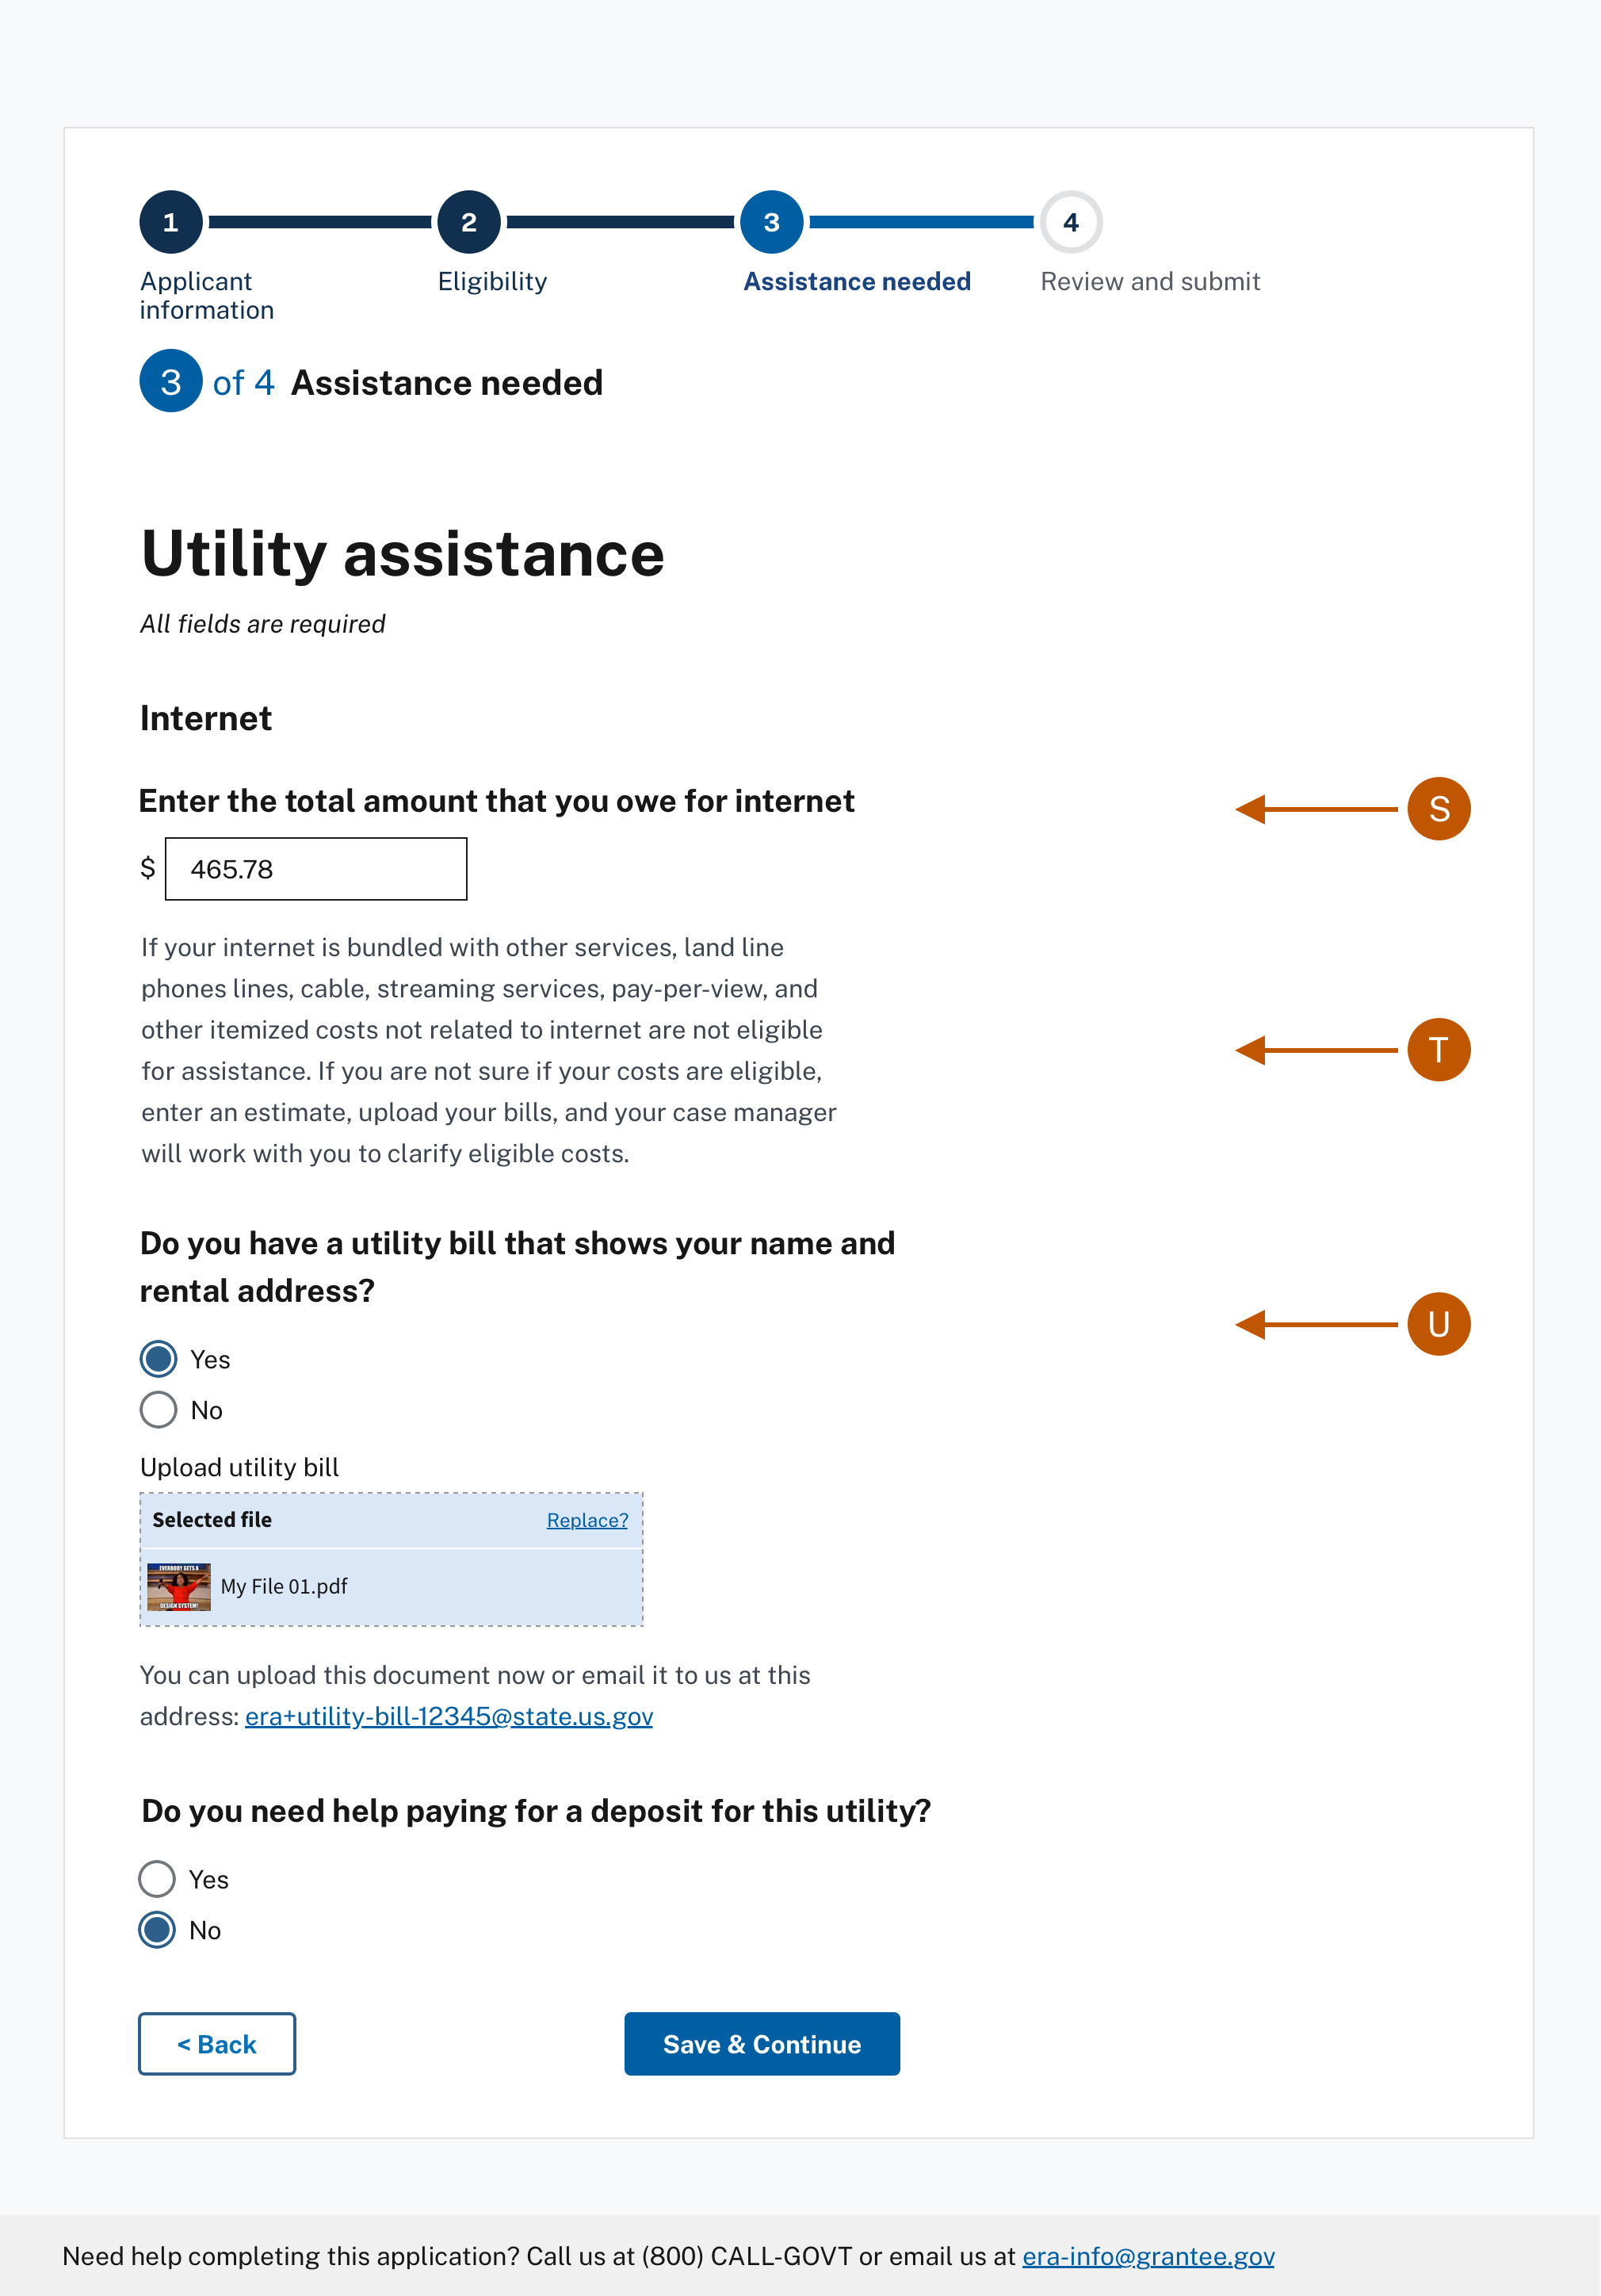1601x2296 pixels.
Task: Click the orange arrow T annotation icon
Action: tap(1437, 1049)
